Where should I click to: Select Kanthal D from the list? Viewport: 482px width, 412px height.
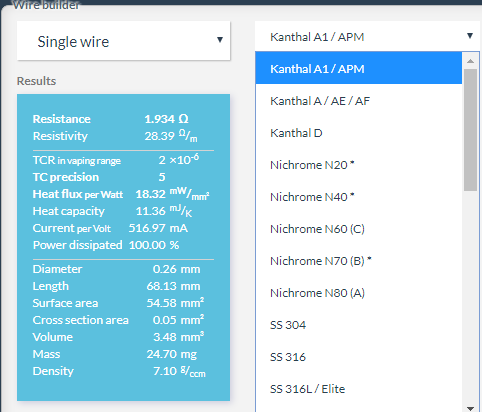[359, 132]
